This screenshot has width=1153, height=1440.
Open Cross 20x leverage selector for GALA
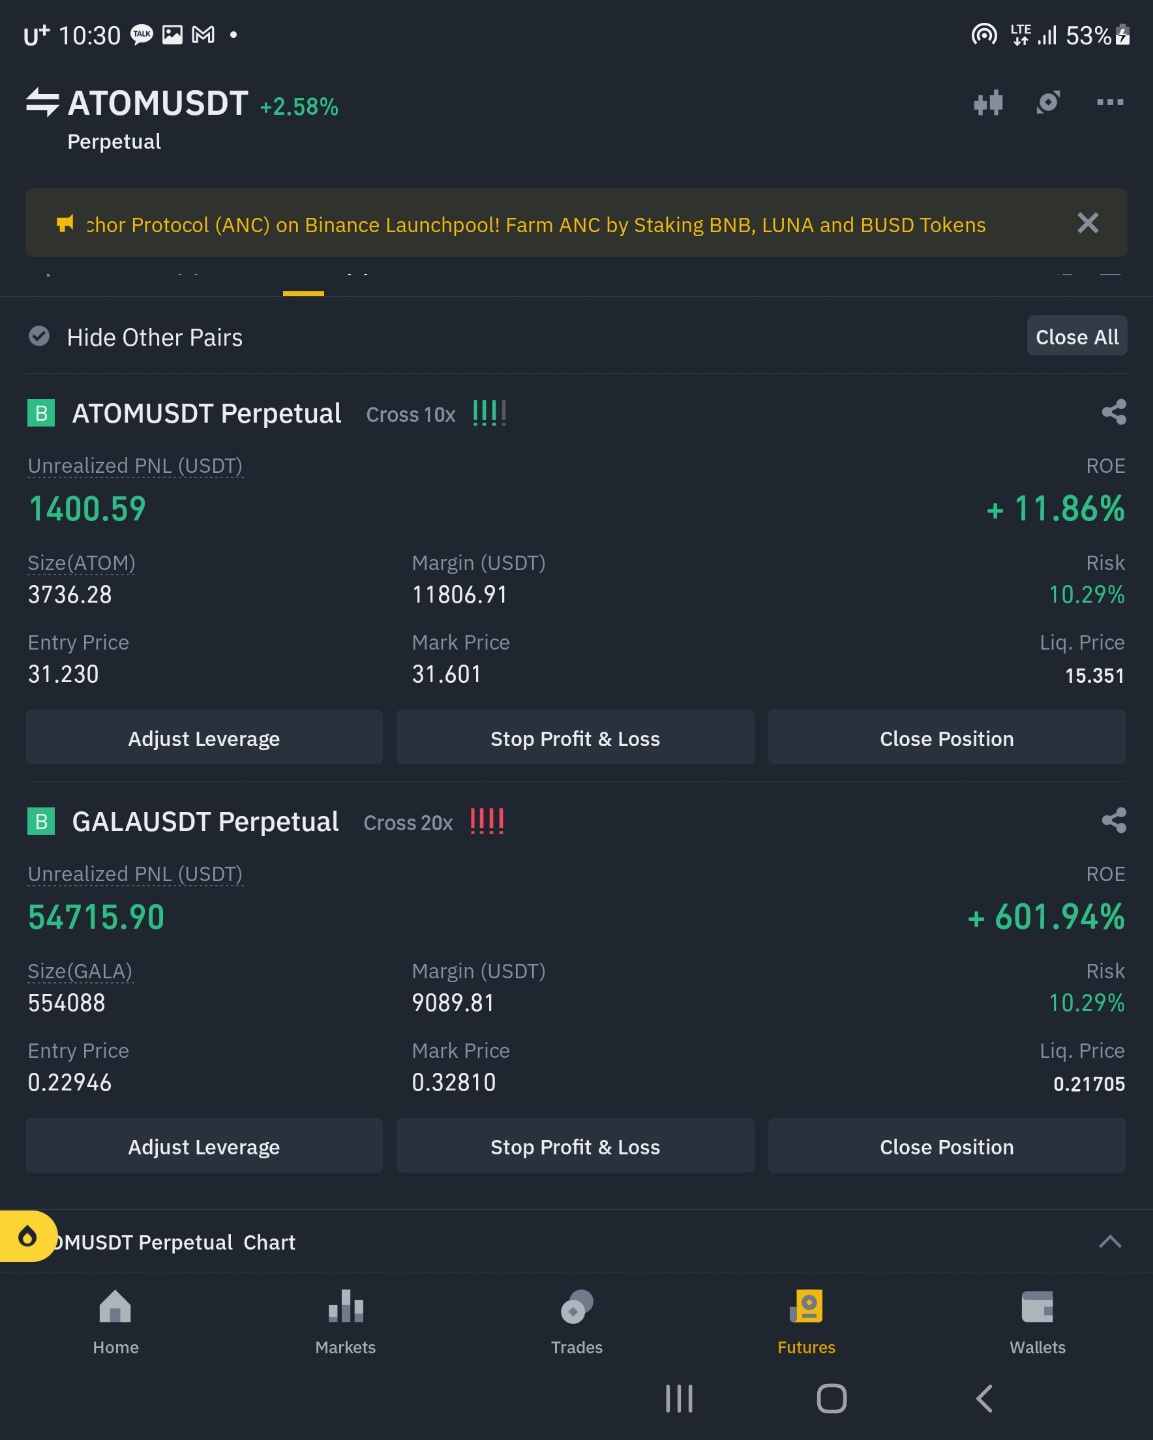pos(408,823)
